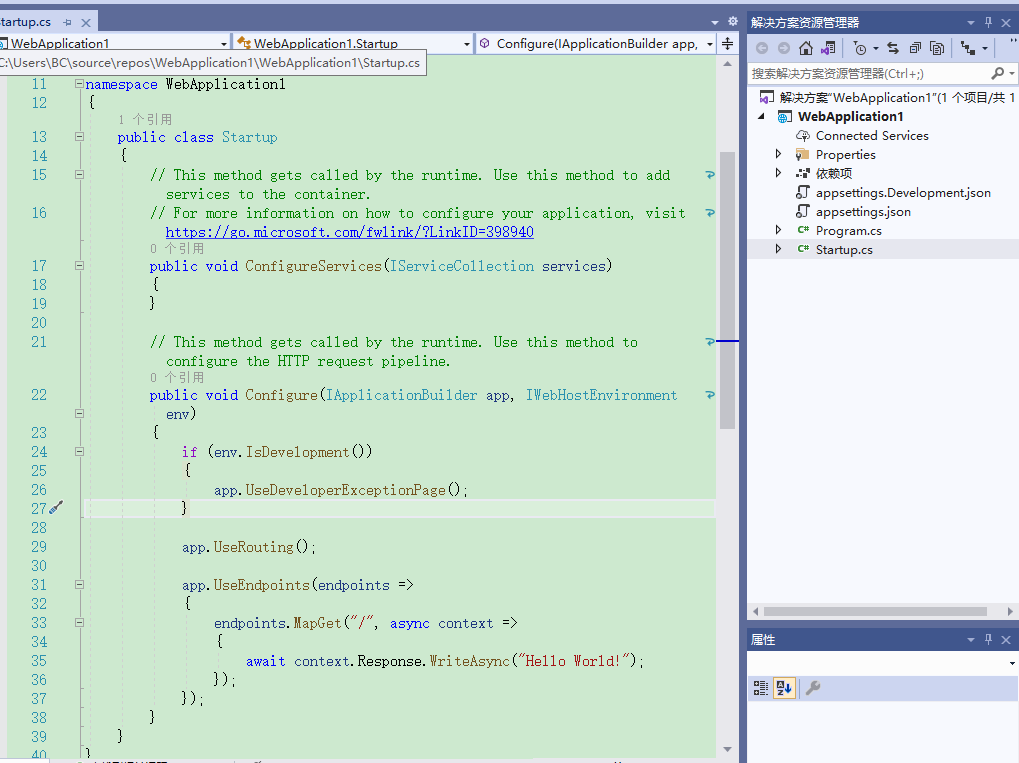Toggle alphabetical sort in Properties panel
1019x763 pixels.
point(784,688)
